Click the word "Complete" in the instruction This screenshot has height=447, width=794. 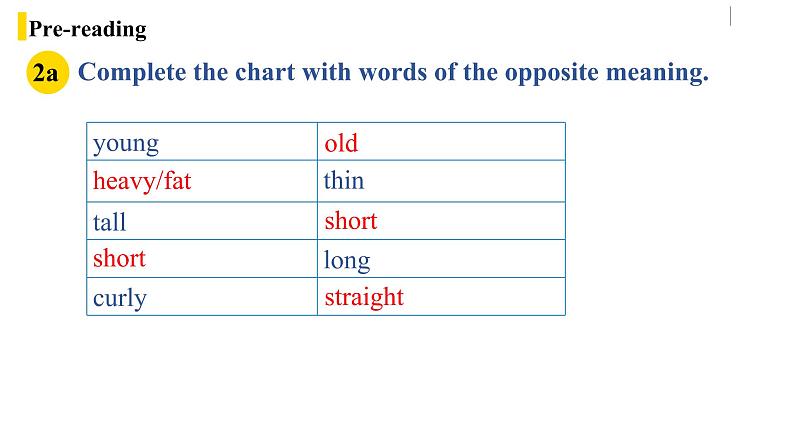click(x=129, y=73)
